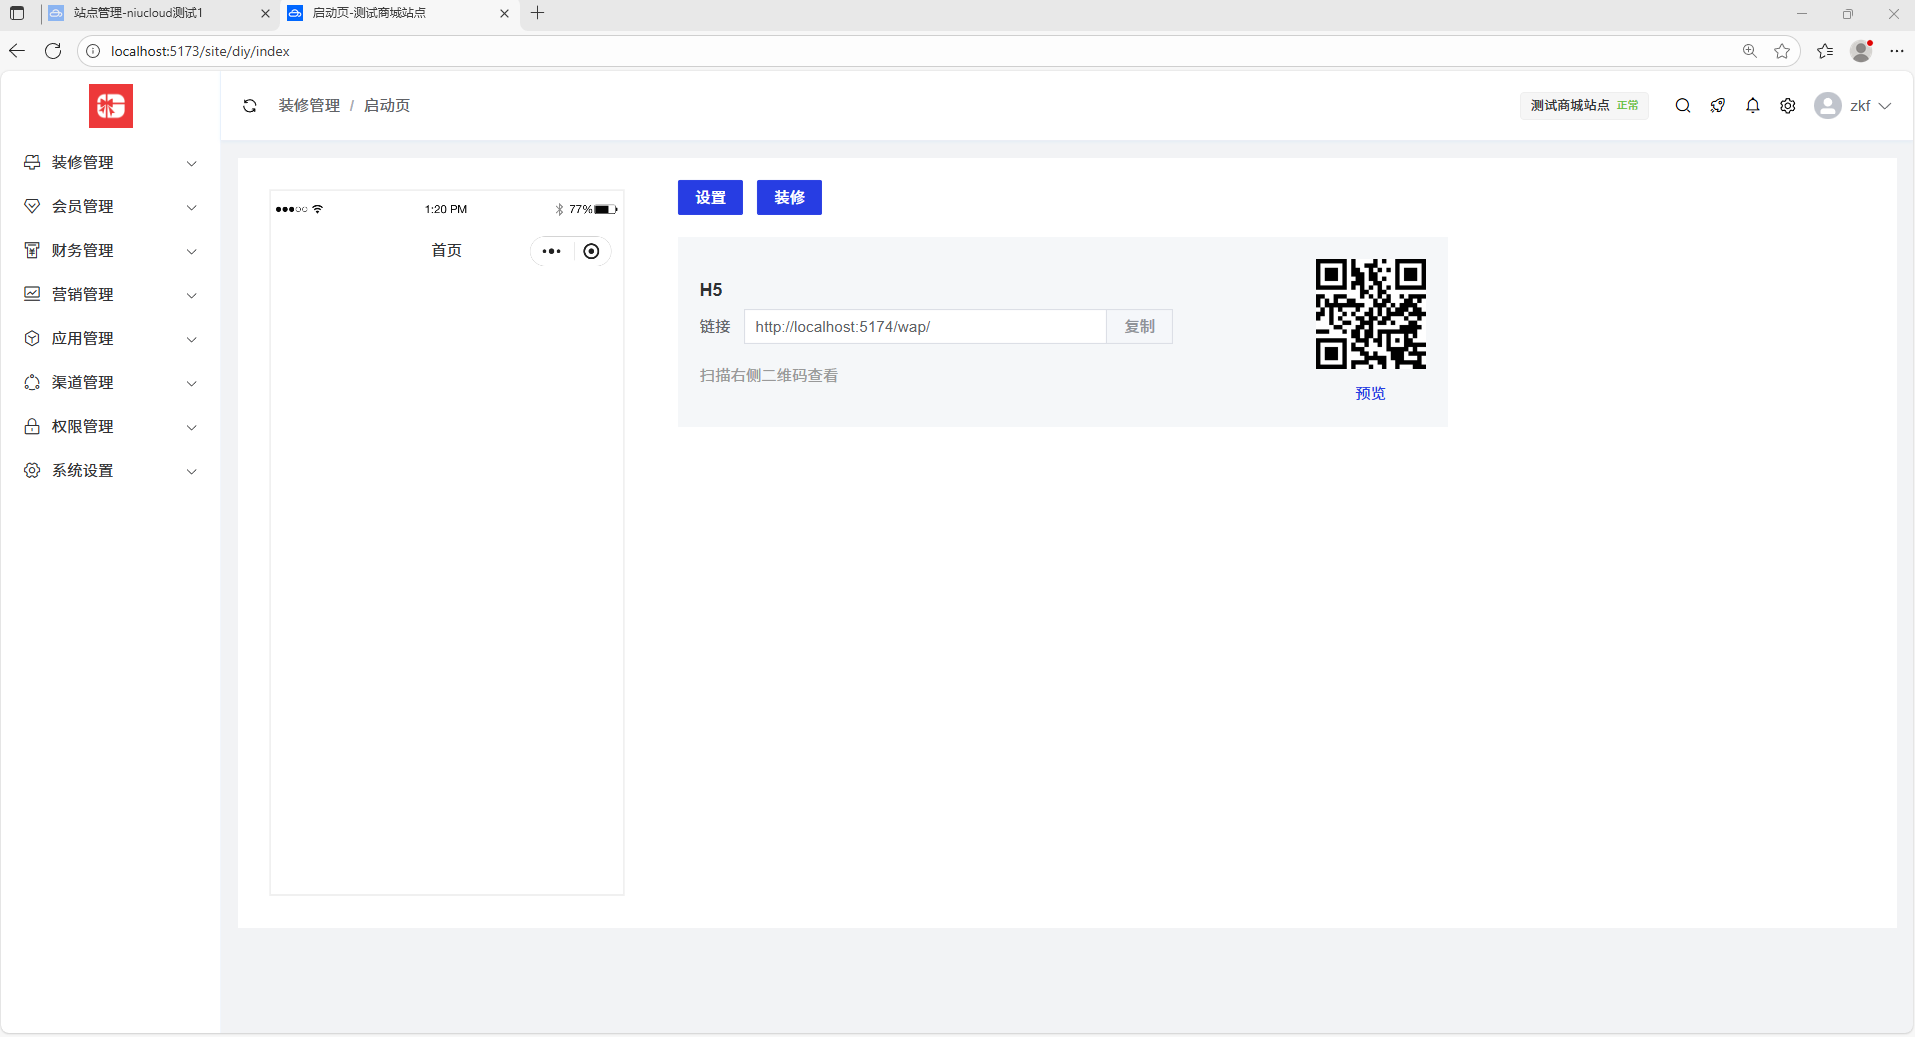This screenshot has height=1037, width=1915.
Task: Click the blue 装修 button
Action: tap(789, 198)
